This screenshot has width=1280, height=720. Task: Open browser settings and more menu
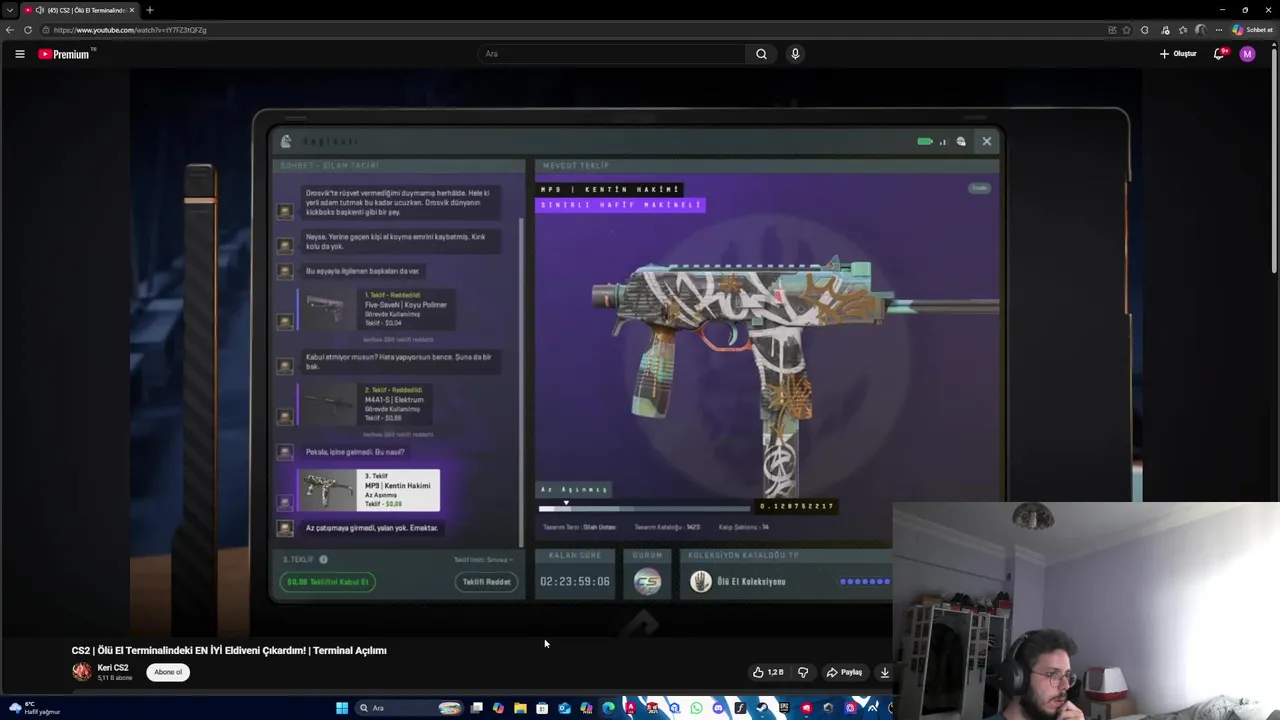1218,30
